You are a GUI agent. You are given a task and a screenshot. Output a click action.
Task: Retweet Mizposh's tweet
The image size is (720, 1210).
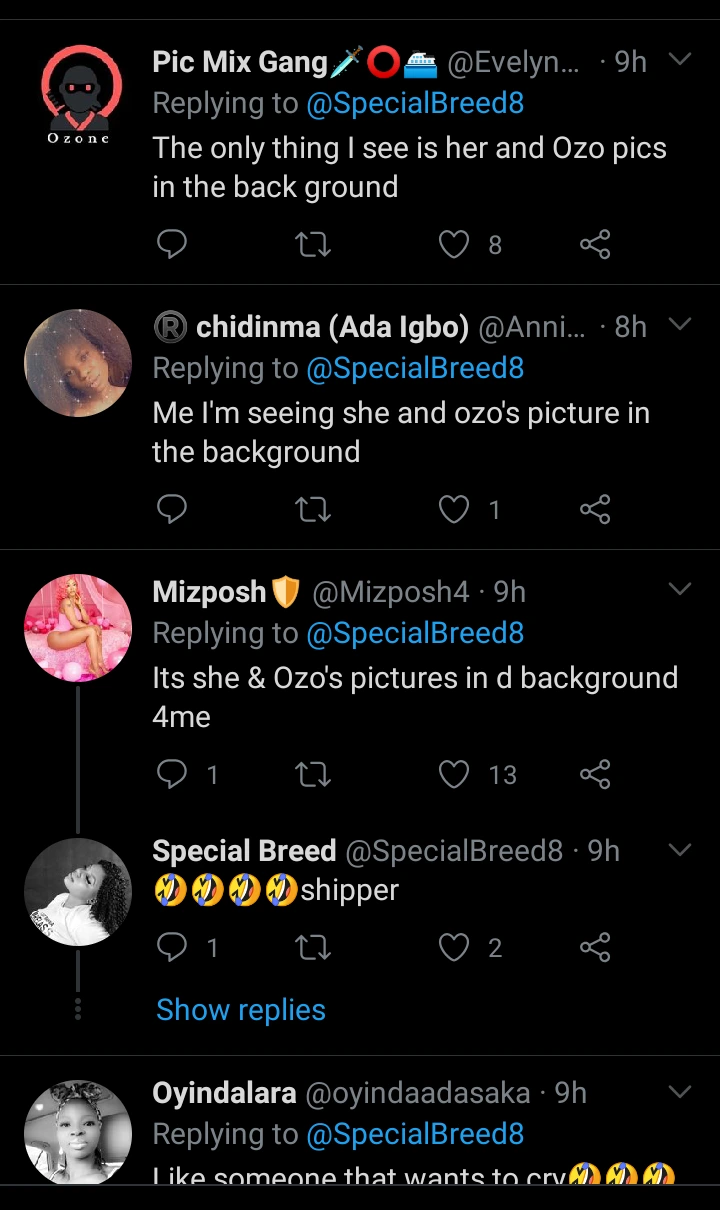tap(314, 774)
